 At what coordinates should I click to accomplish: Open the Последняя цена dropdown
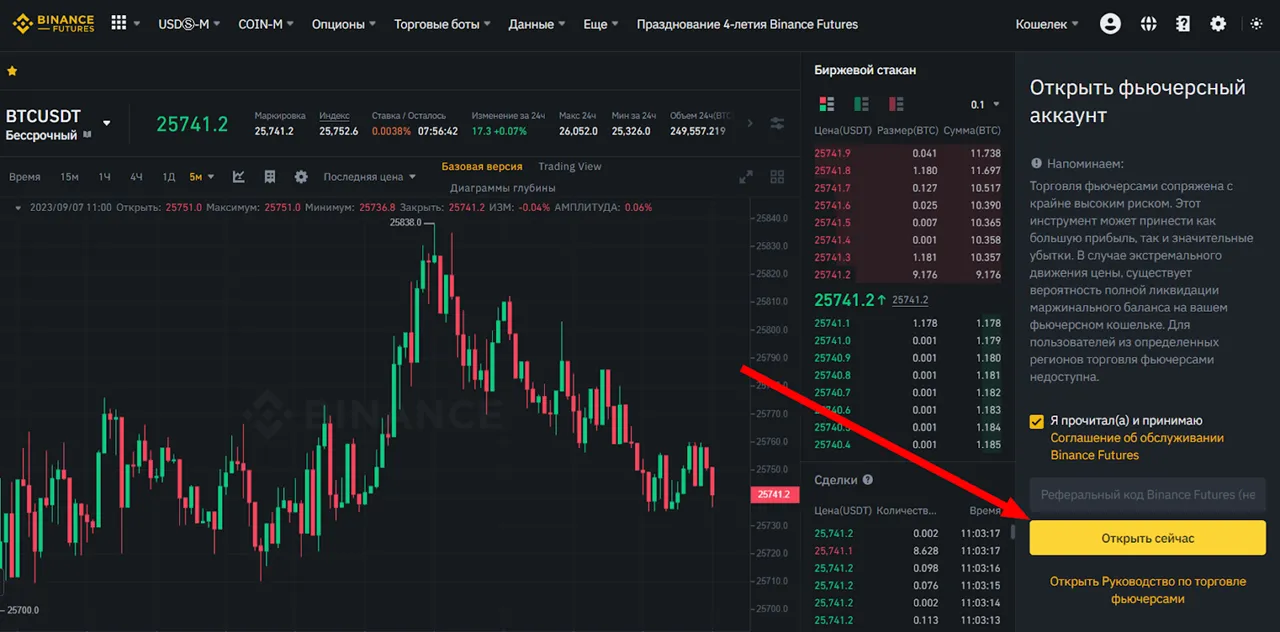click(369, 177)
